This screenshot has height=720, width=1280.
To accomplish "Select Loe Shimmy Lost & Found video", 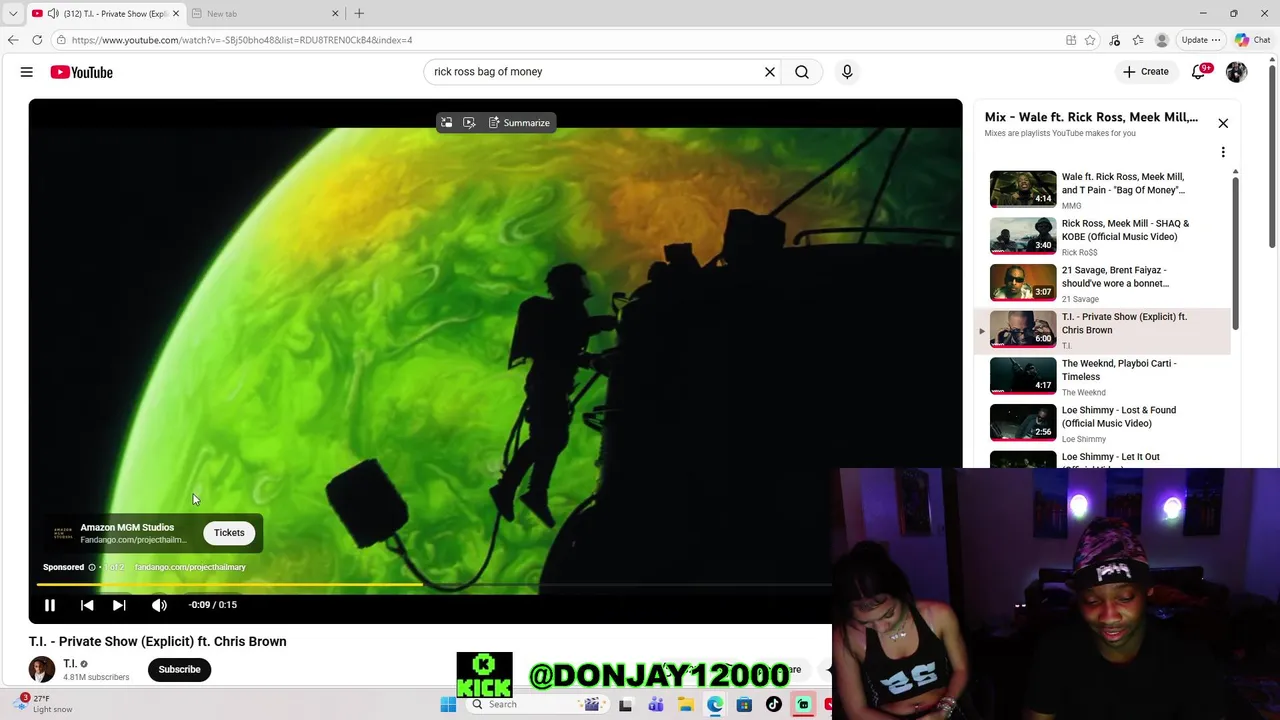I will 1105,424.
